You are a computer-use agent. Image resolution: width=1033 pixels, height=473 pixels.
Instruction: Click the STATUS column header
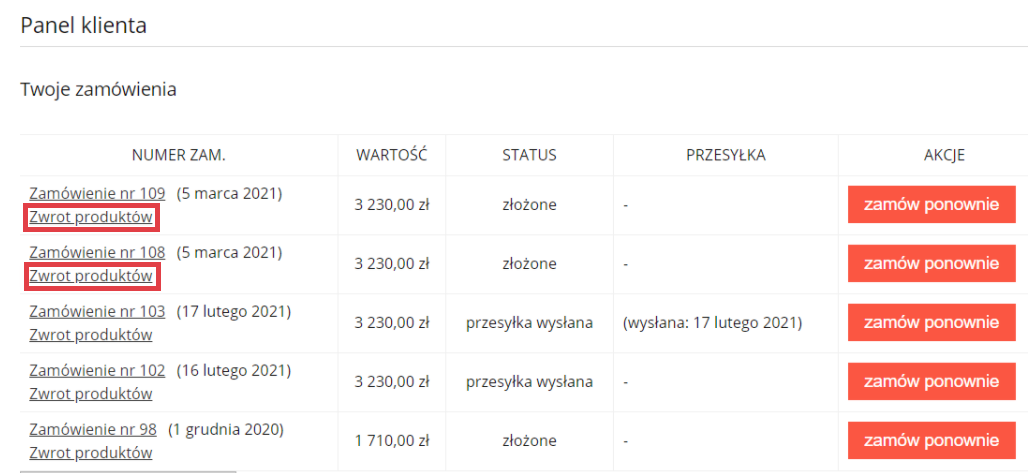pyautogui.click(x=529, y=155)
